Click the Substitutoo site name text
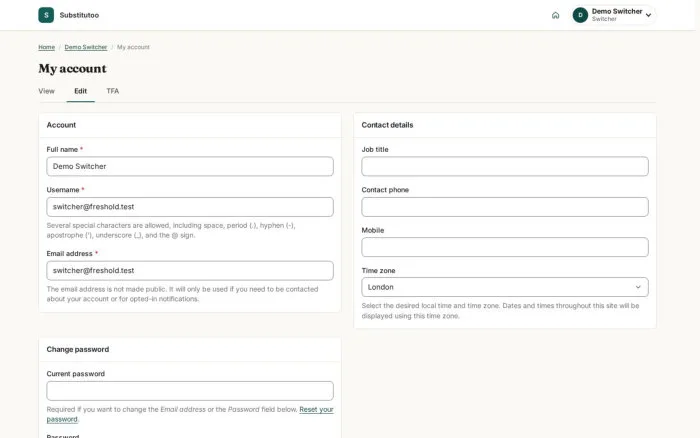 pyautogui.click(x=79, y=15)
